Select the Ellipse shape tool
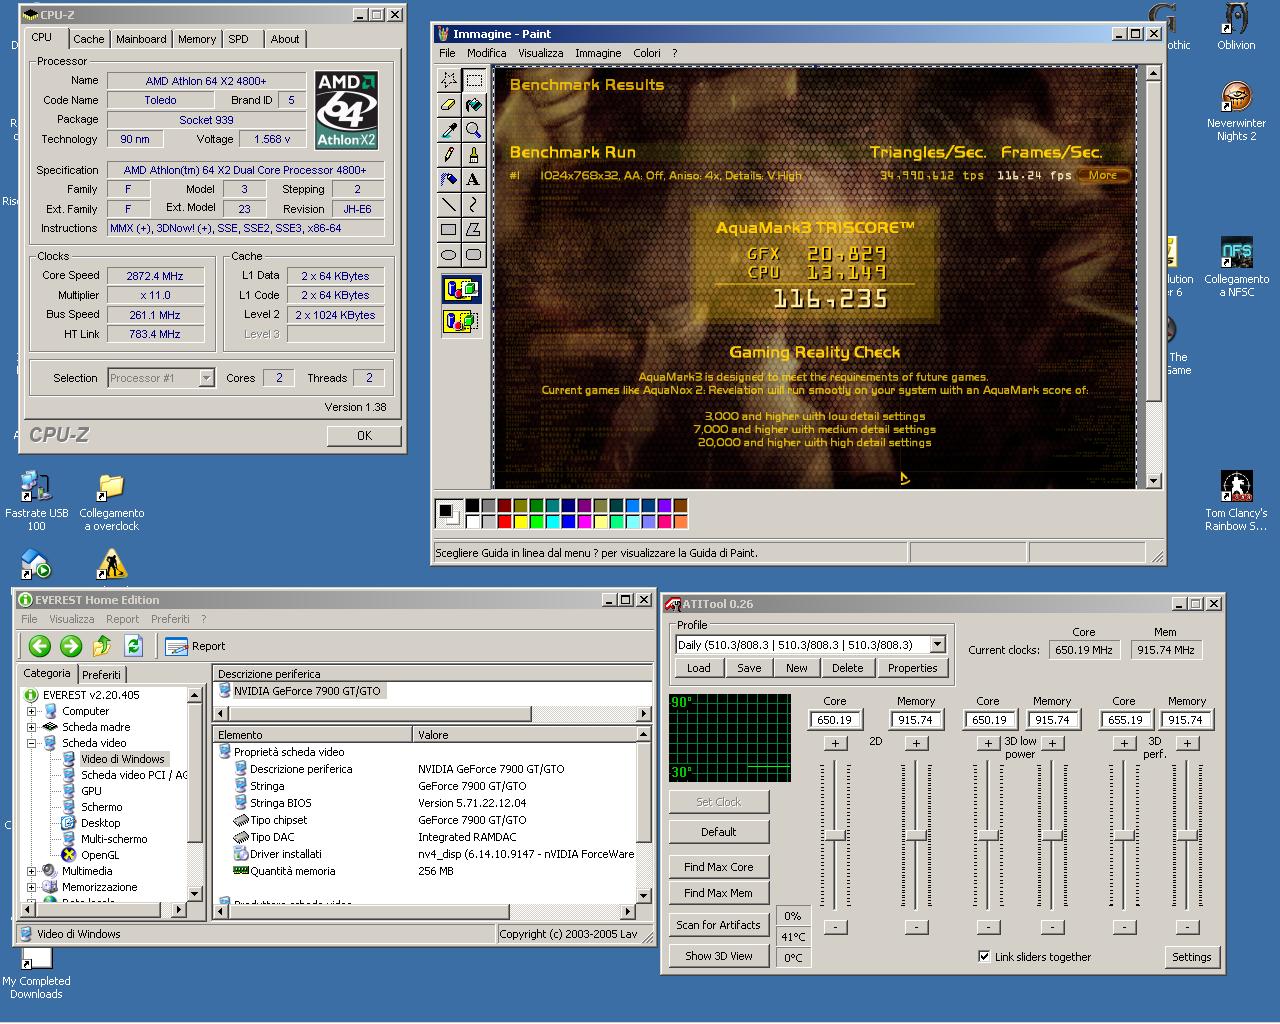Viewport: 1280px width, 1024px height. pyautogui.click(x=449, y=255)
